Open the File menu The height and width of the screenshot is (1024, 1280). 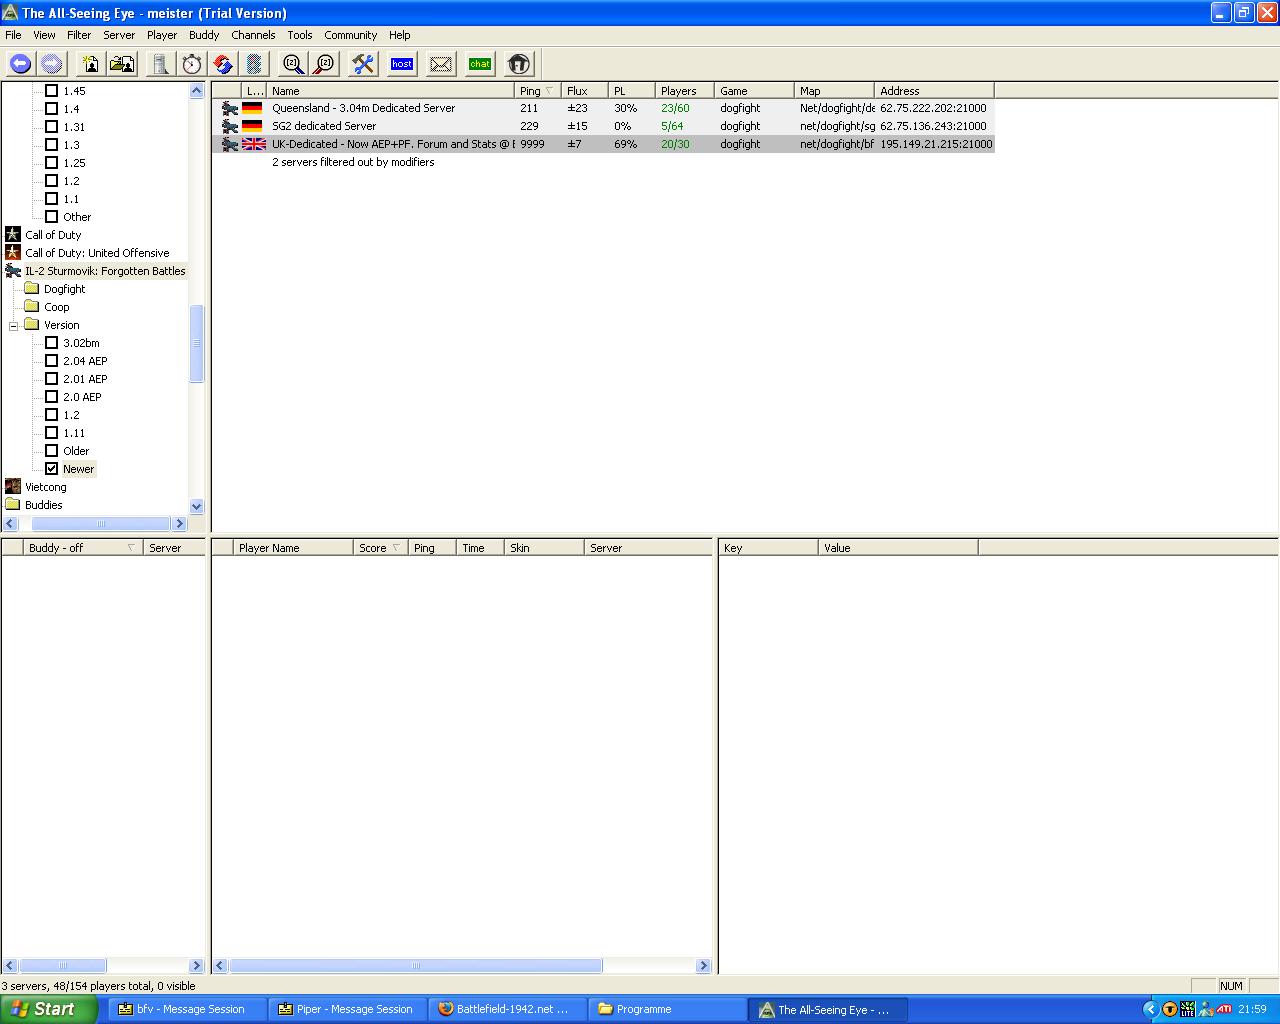(13, 35)
